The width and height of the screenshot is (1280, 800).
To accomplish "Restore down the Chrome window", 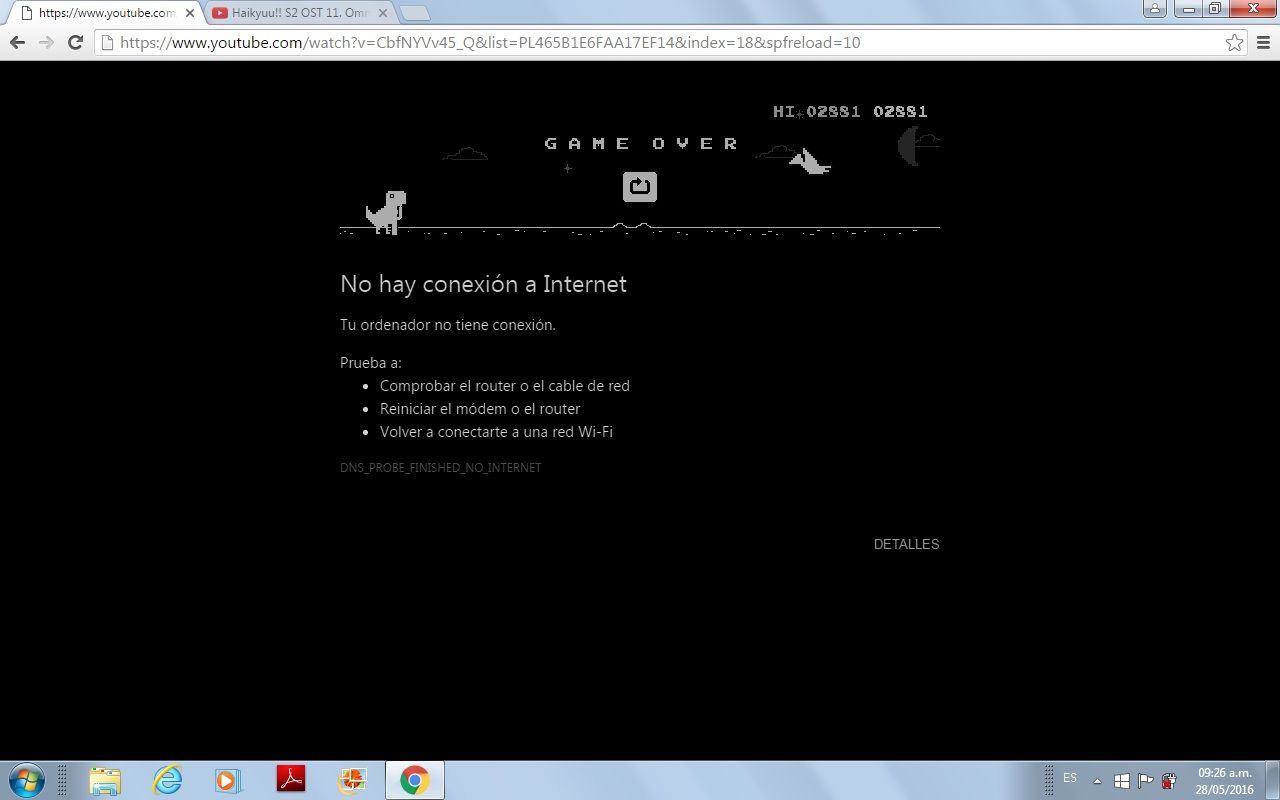I will point(1215,8).
